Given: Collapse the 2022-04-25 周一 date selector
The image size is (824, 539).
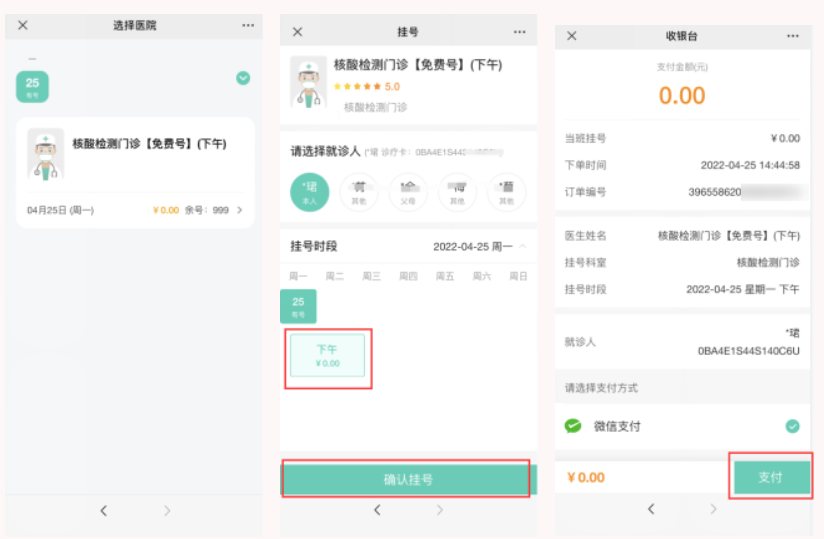Looking at the screenshot, I should (523, 246).
